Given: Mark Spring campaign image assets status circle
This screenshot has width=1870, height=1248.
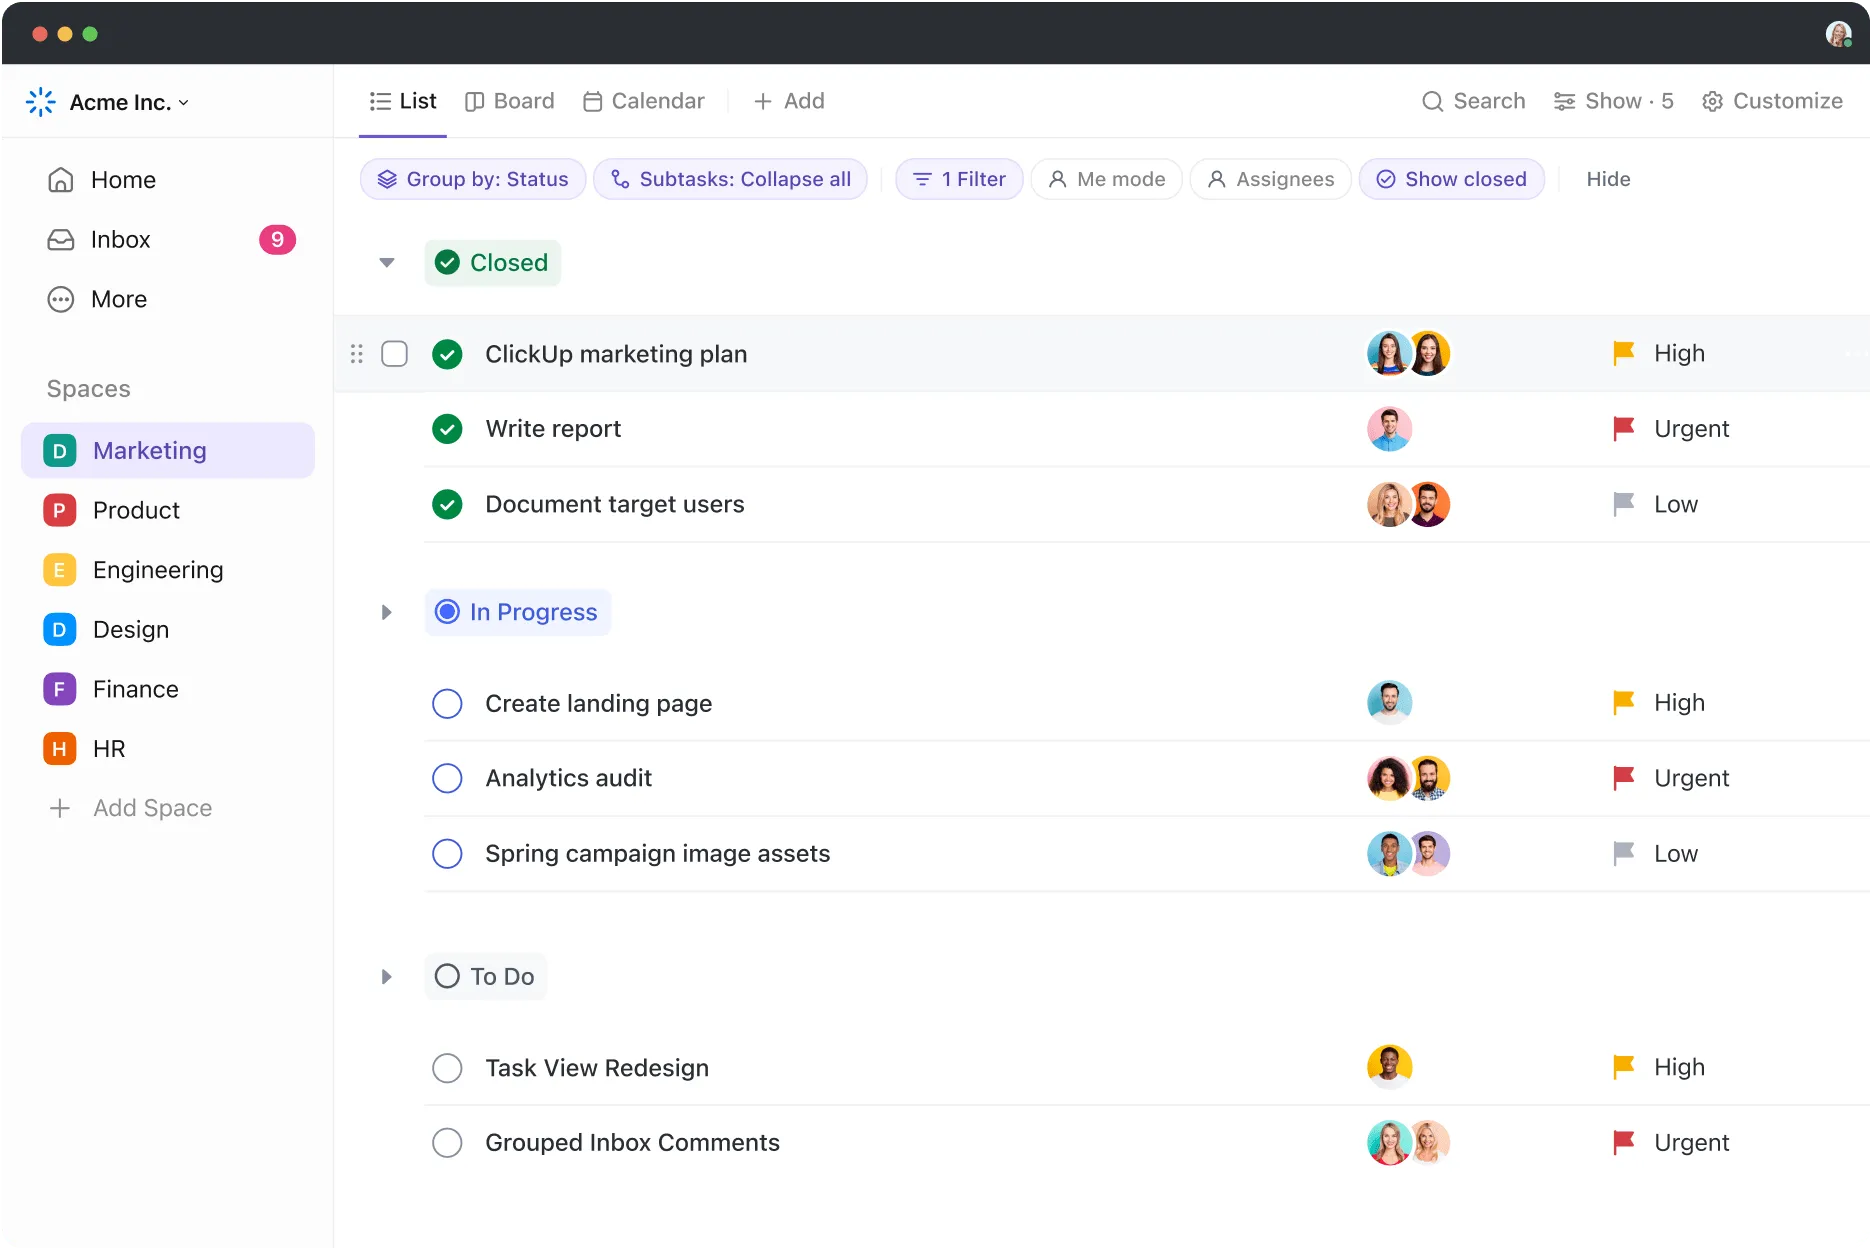Looking at the screenshot, I should (447, 854).
